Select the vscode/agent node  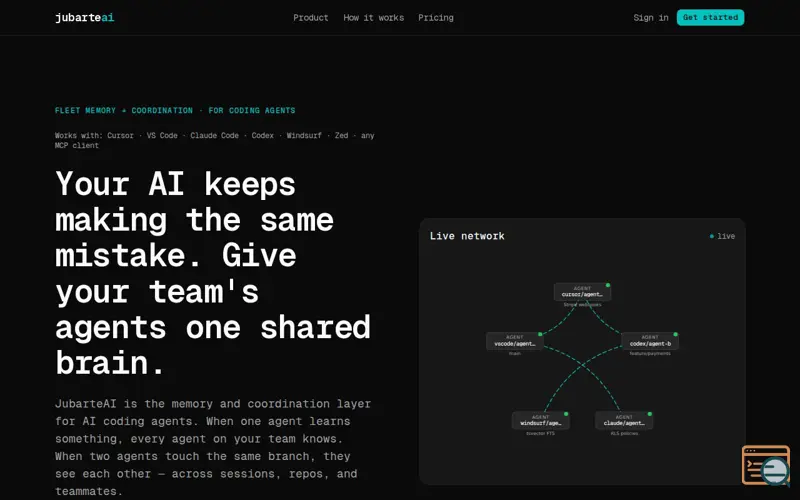[515, 341]
